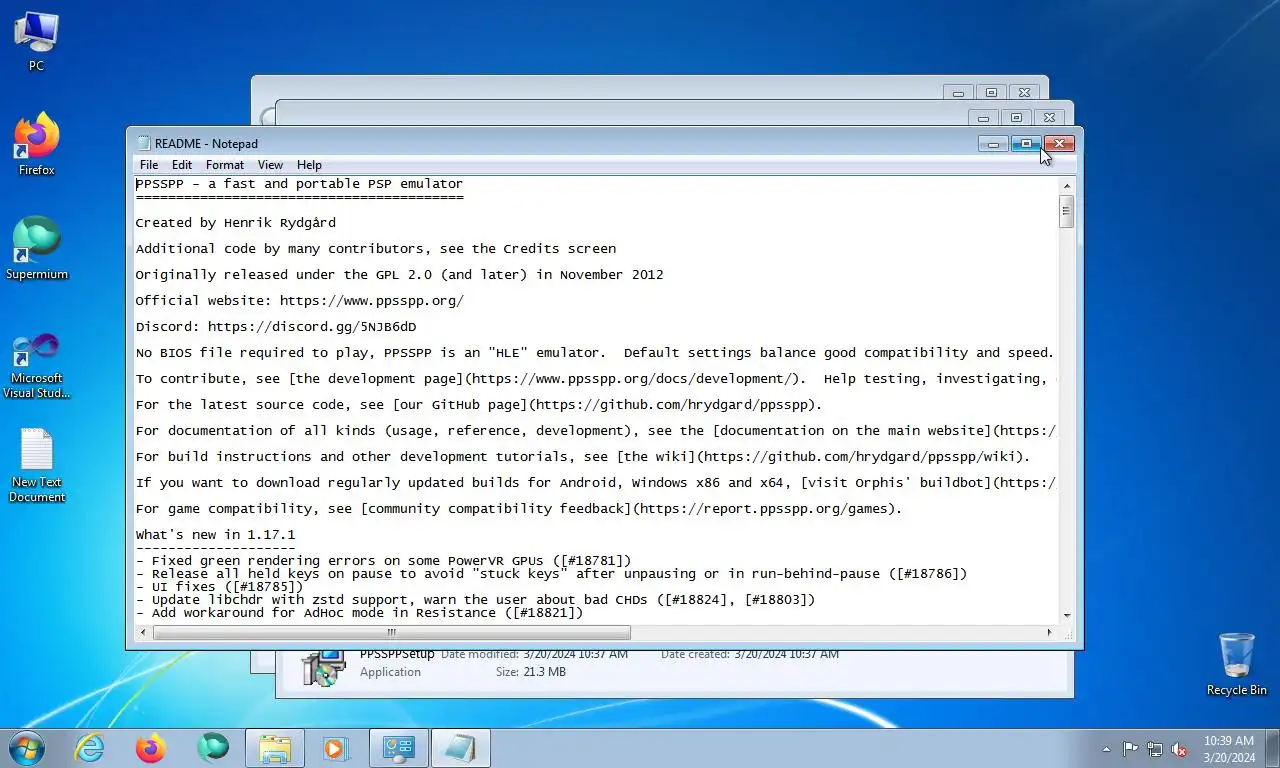Select the New Text Document desktop file
Screen dimensions: 1280x768
37,466
